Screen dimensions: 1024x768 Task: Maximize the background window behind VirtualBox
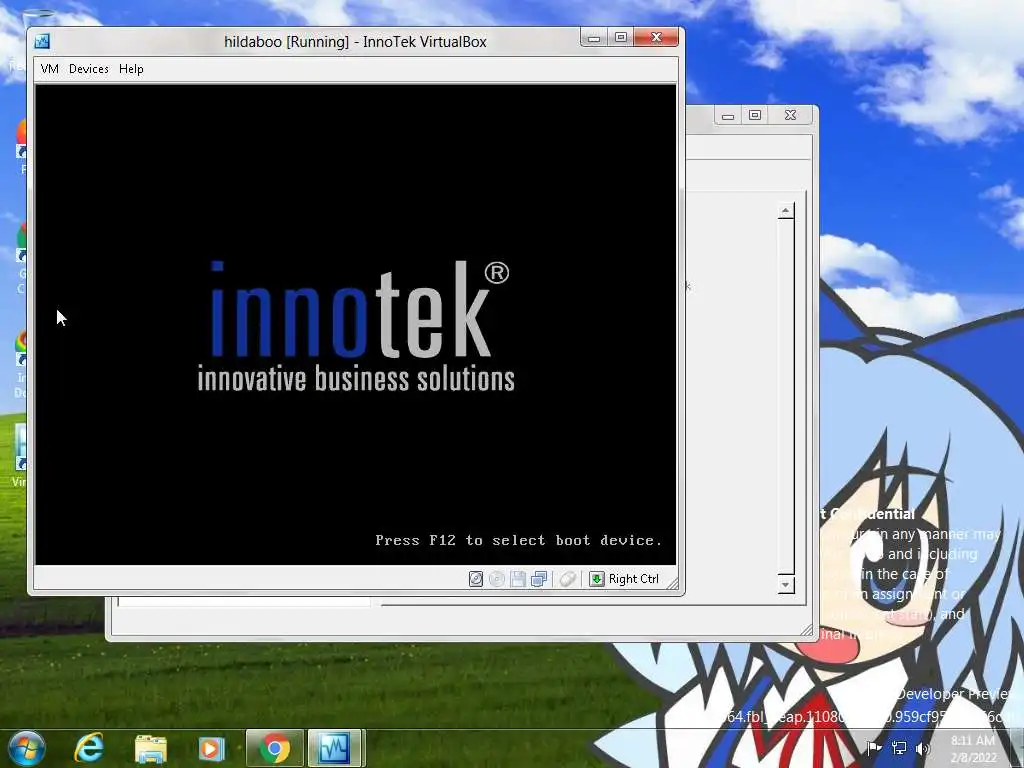pyautogui.click(x=755, y=116)
